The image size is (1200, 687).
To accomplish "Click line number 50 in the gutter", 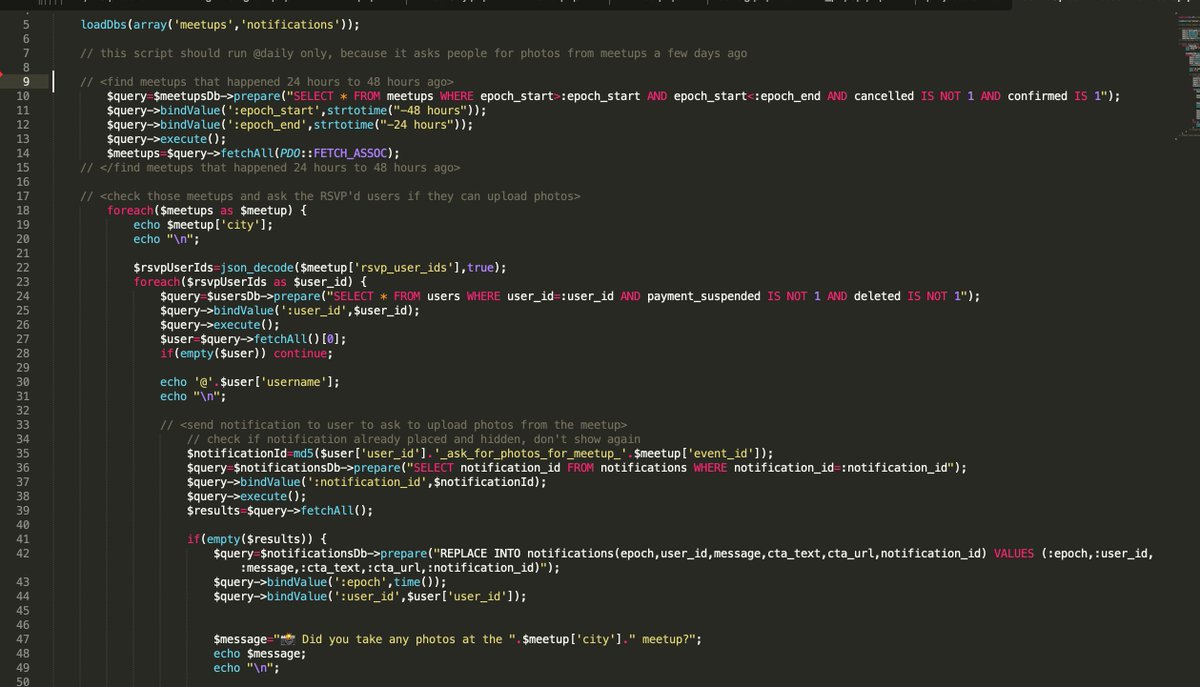I will (23, 681).
